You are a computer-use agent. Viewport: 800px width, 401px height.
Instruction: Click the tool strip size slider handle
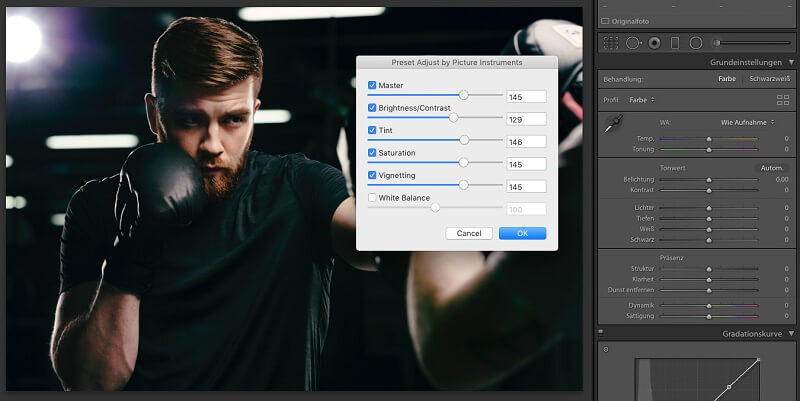click(717, 43)
